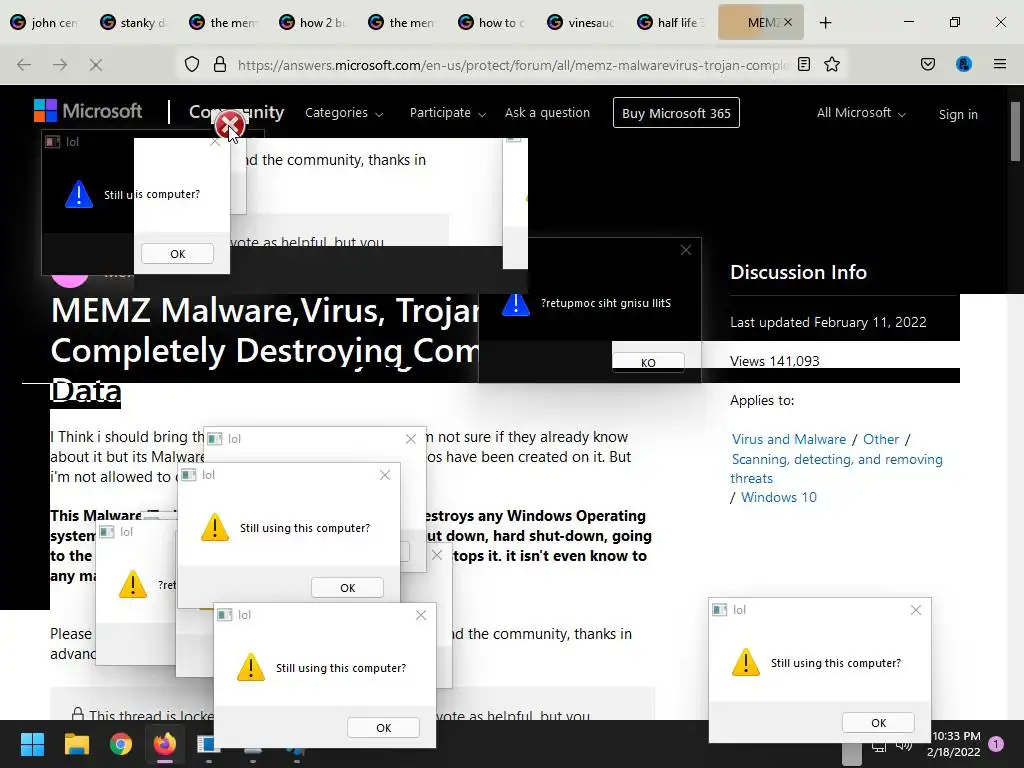This screenshot has height=768, width=1024.
Task: Stop loading the page
Action: (96, 64)
